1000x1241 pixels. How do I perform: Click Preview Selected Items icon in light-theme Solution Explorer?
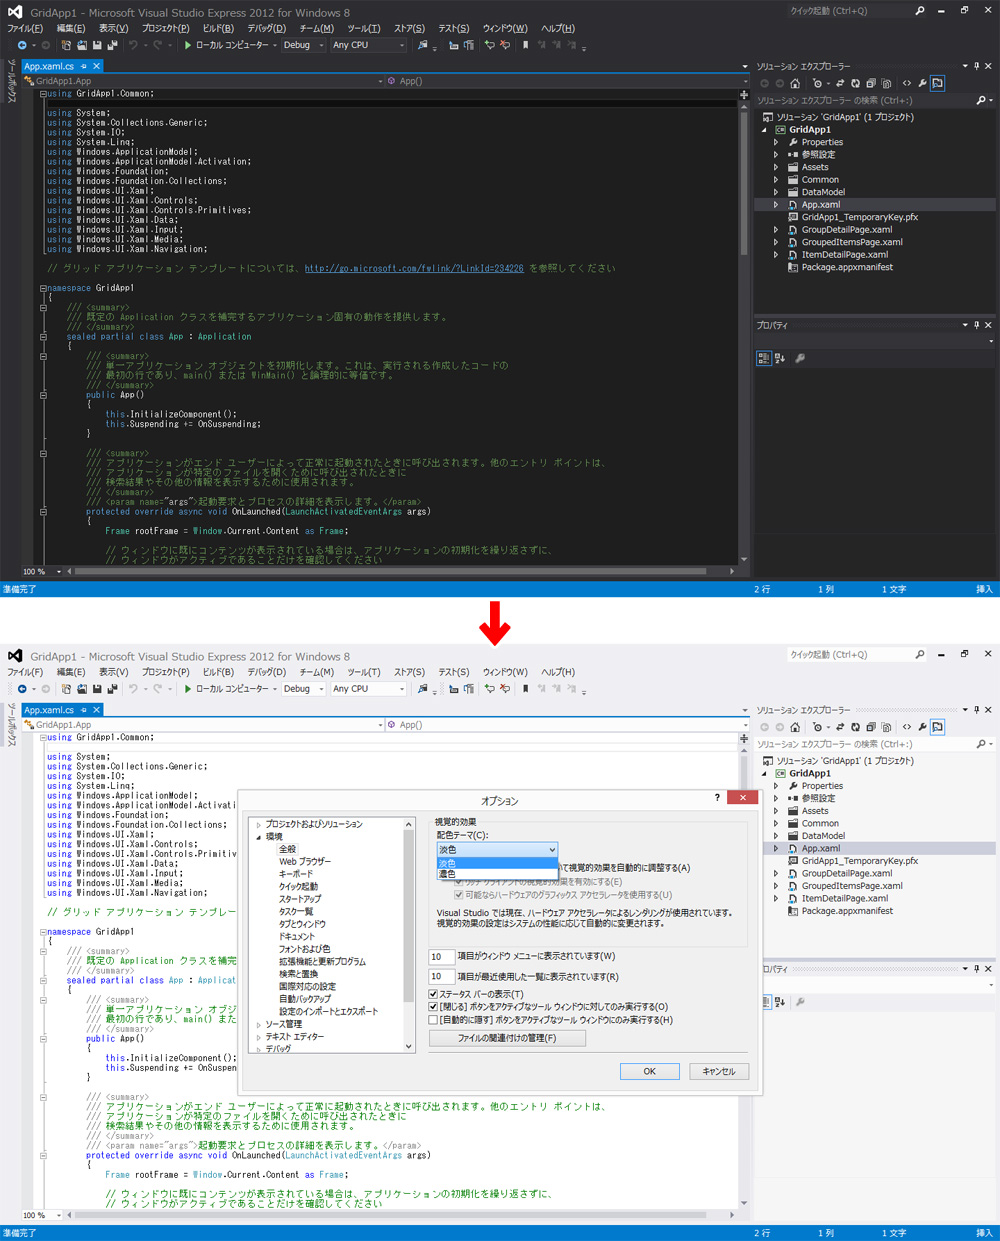point(938,728)
